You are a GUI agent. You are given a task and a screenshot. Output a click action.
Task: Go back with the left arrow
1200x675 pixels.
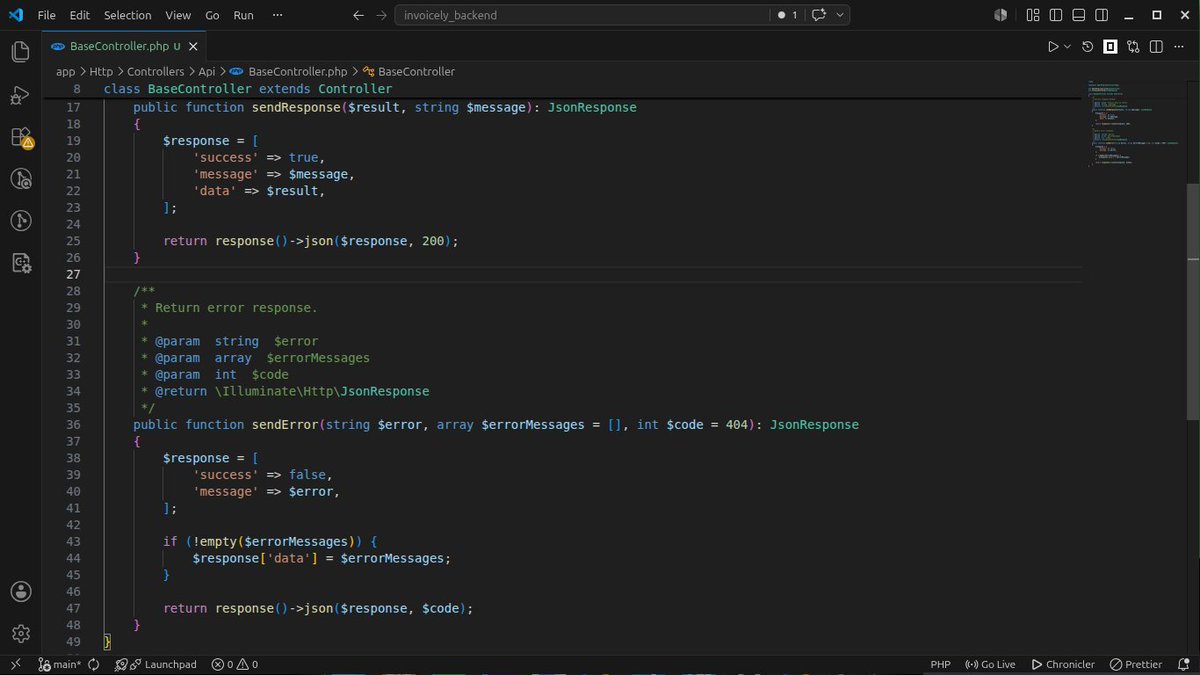click(359, 15)
